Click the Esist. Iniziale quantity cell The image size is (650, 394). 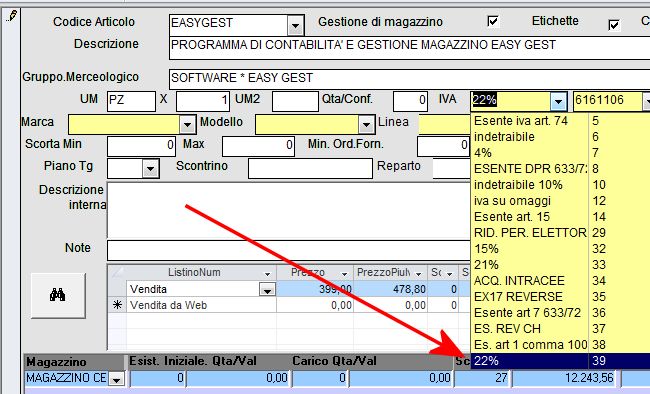[158, 378]
